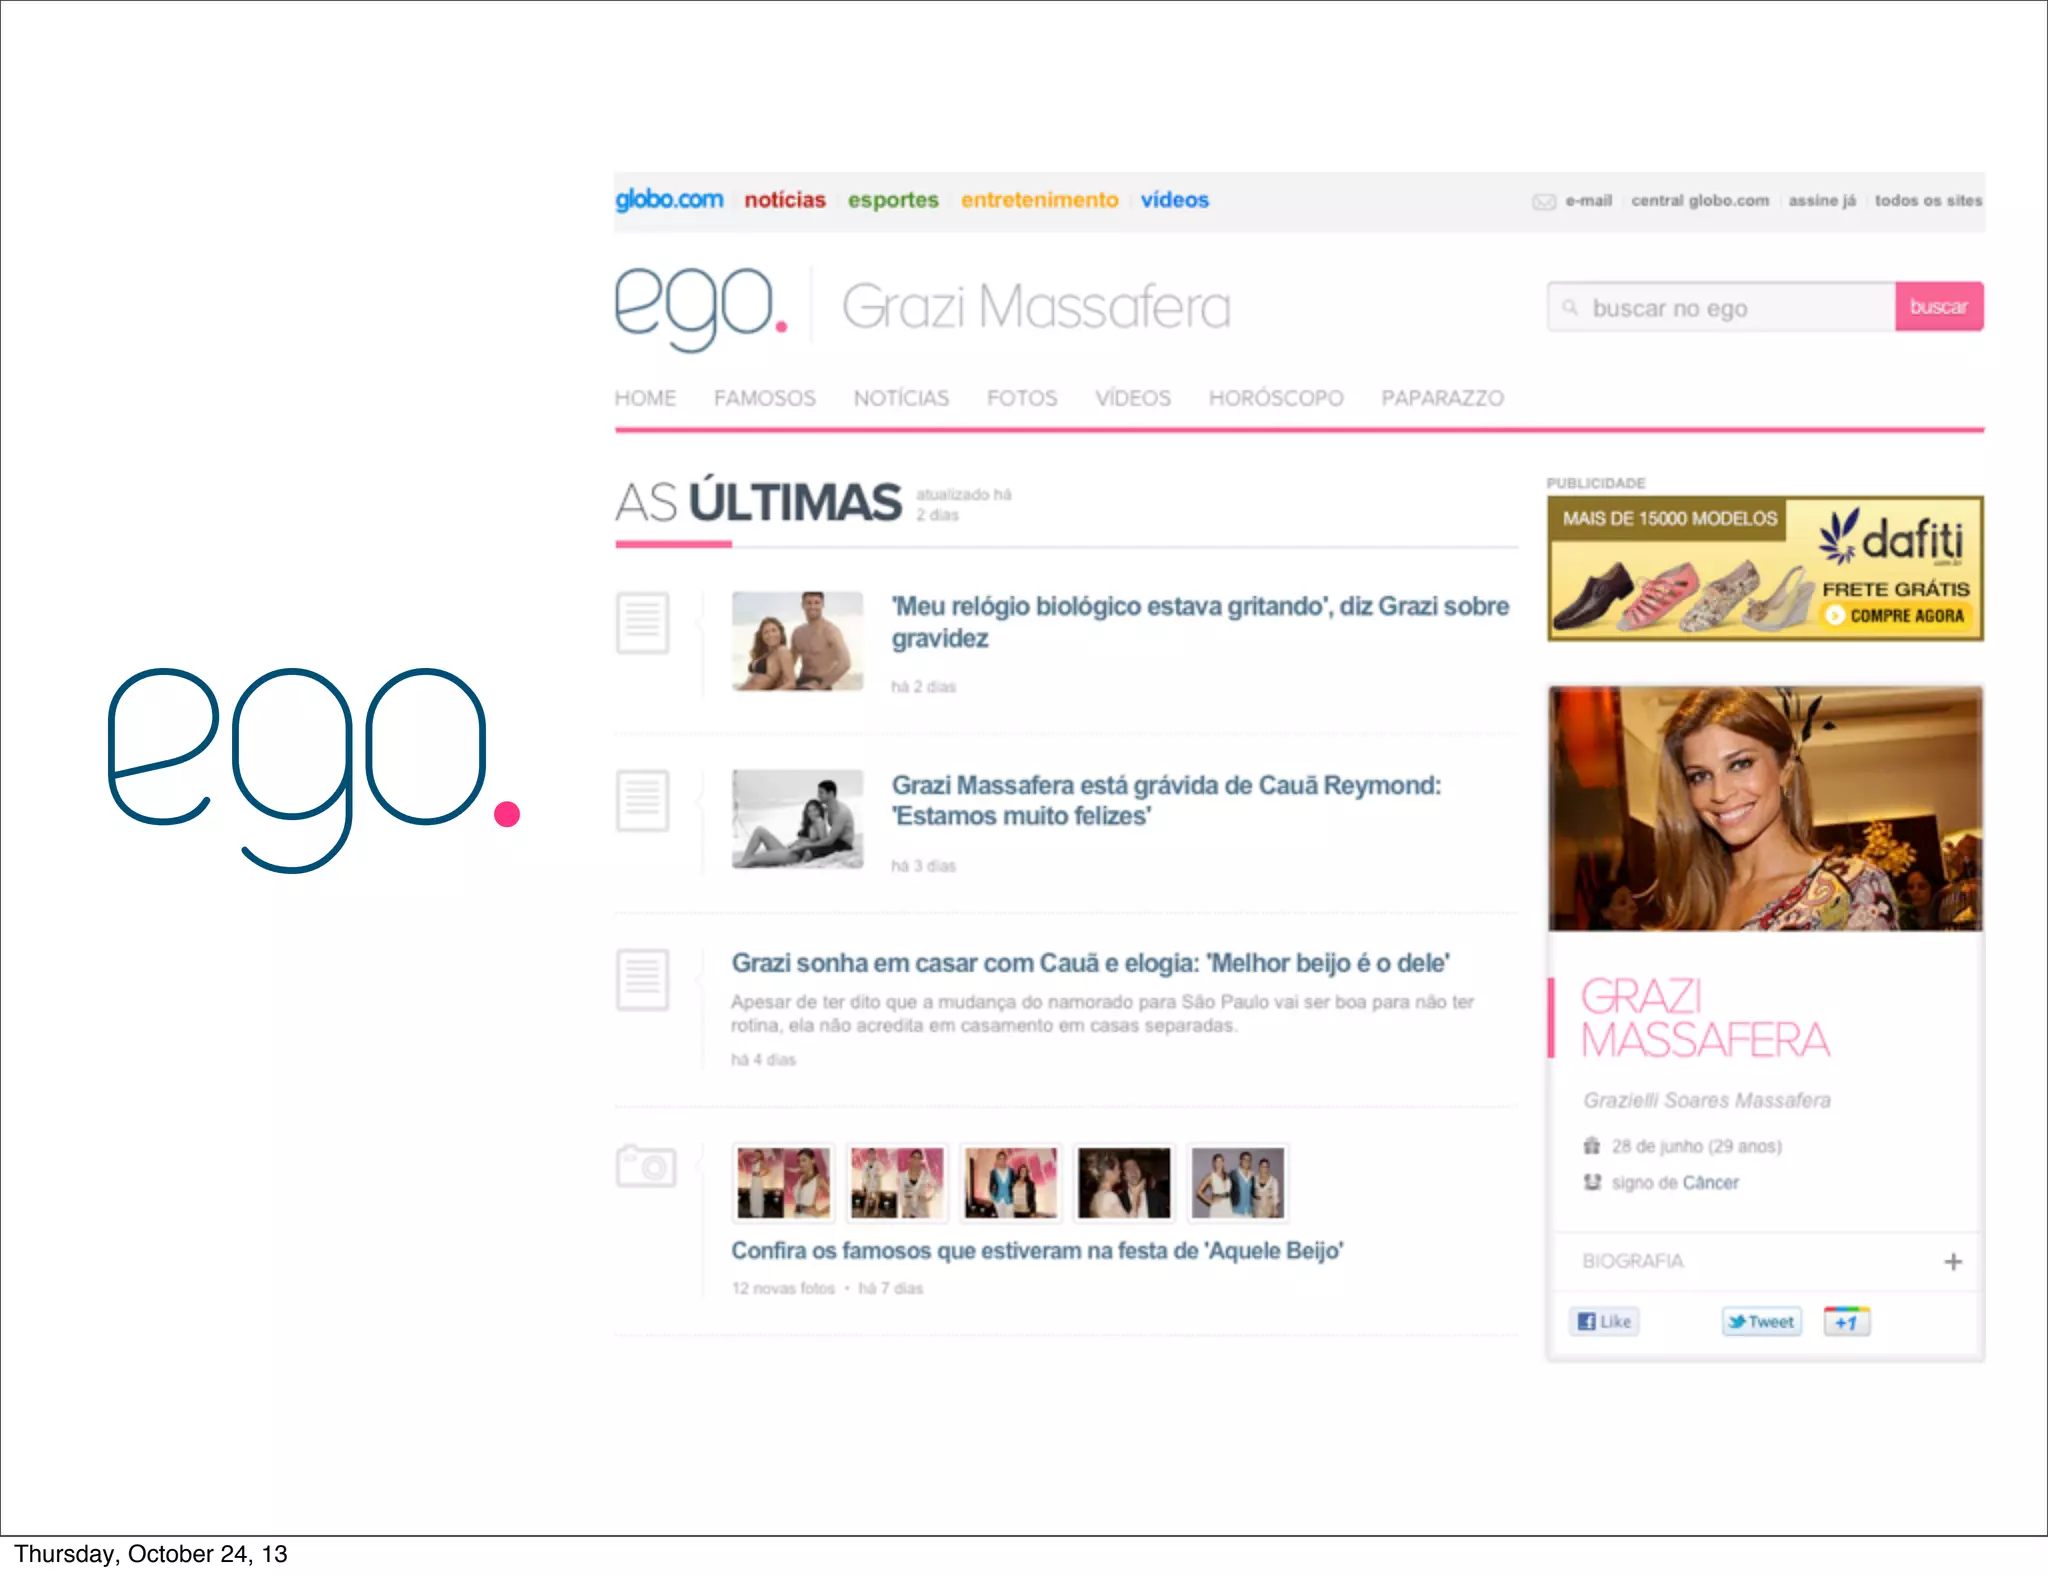2048x1576 pixels.
Task: Select the Paparazzo menu tab
Action: click(x=1441, y=398)
